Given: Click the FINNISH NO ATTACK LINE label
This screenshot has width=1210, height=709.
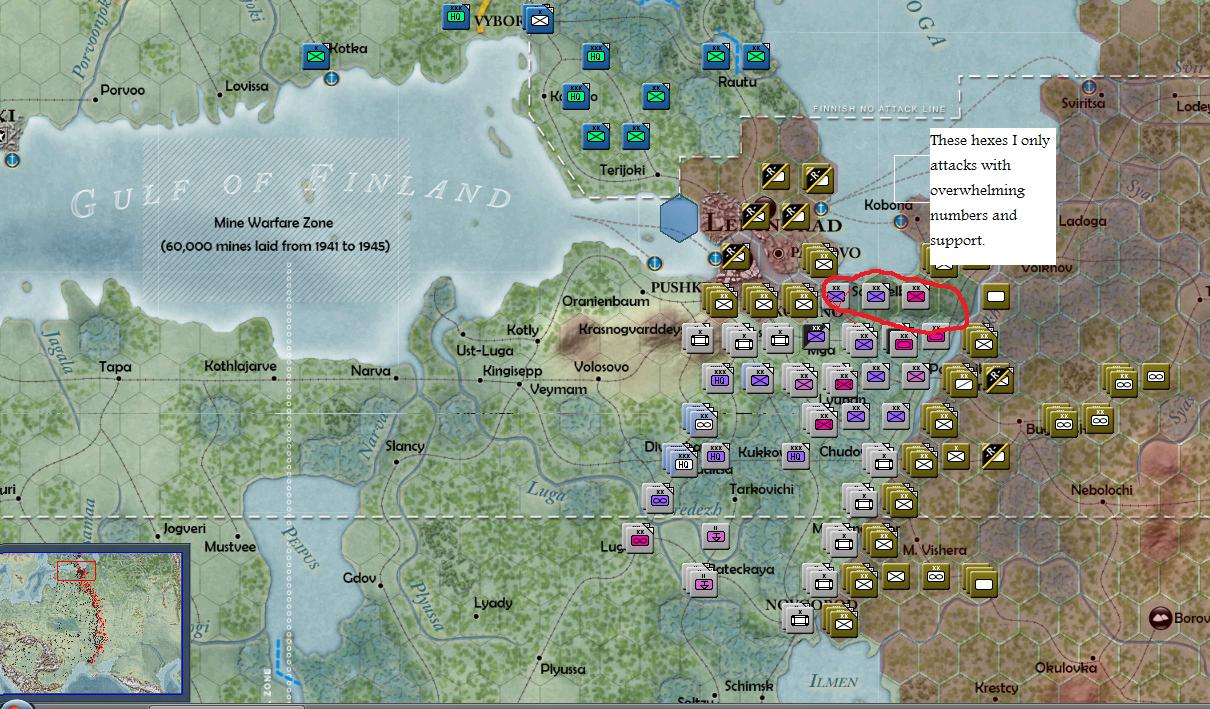Looking at the screenshot, I should [879, 108].
